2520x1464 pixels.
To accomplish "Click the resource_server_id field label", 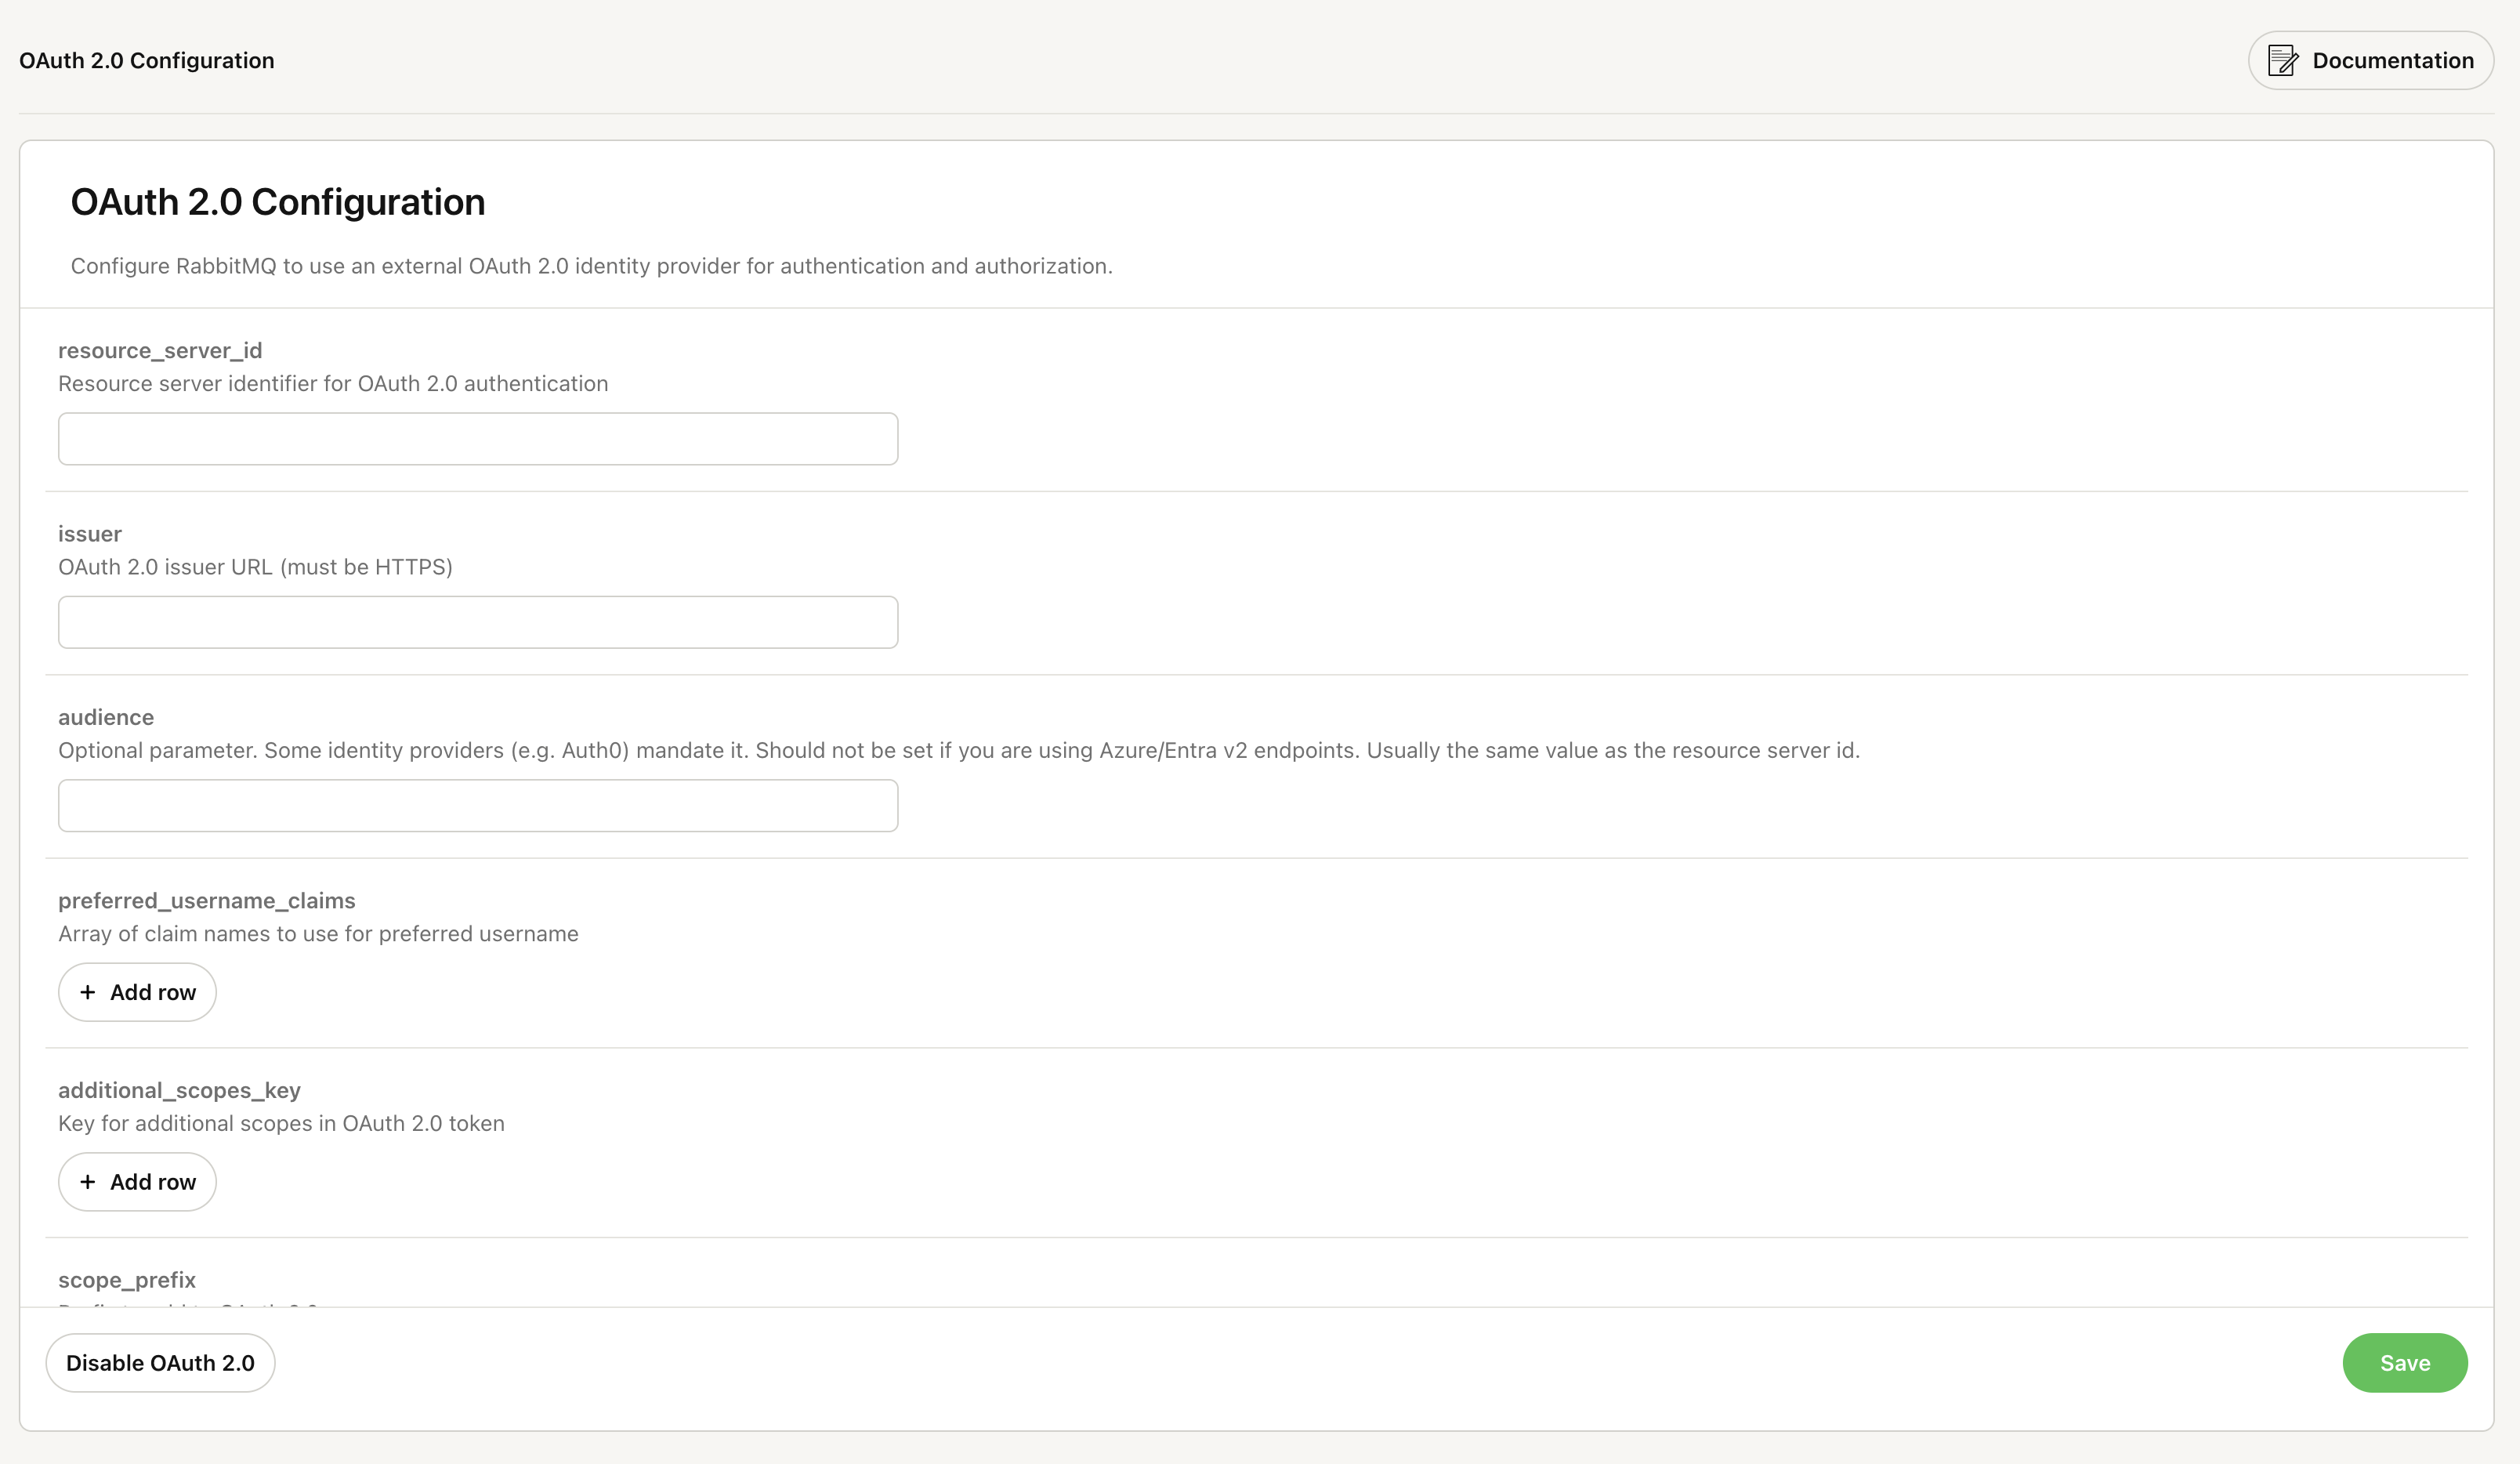I will tap(160, 350).
